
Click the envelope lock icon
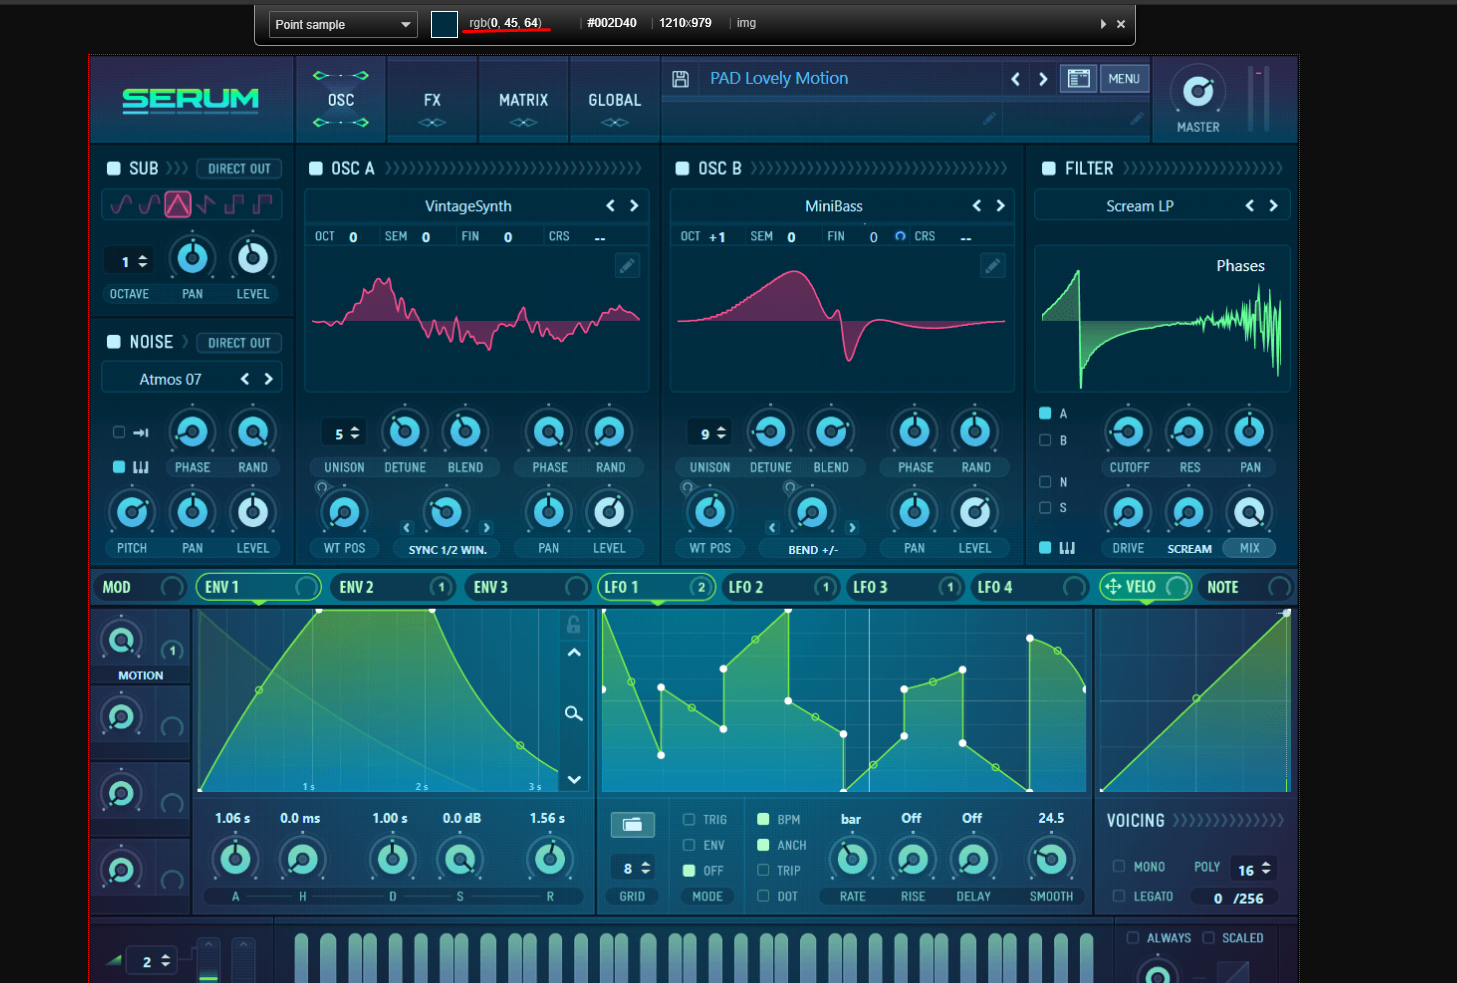click(574, 625)
